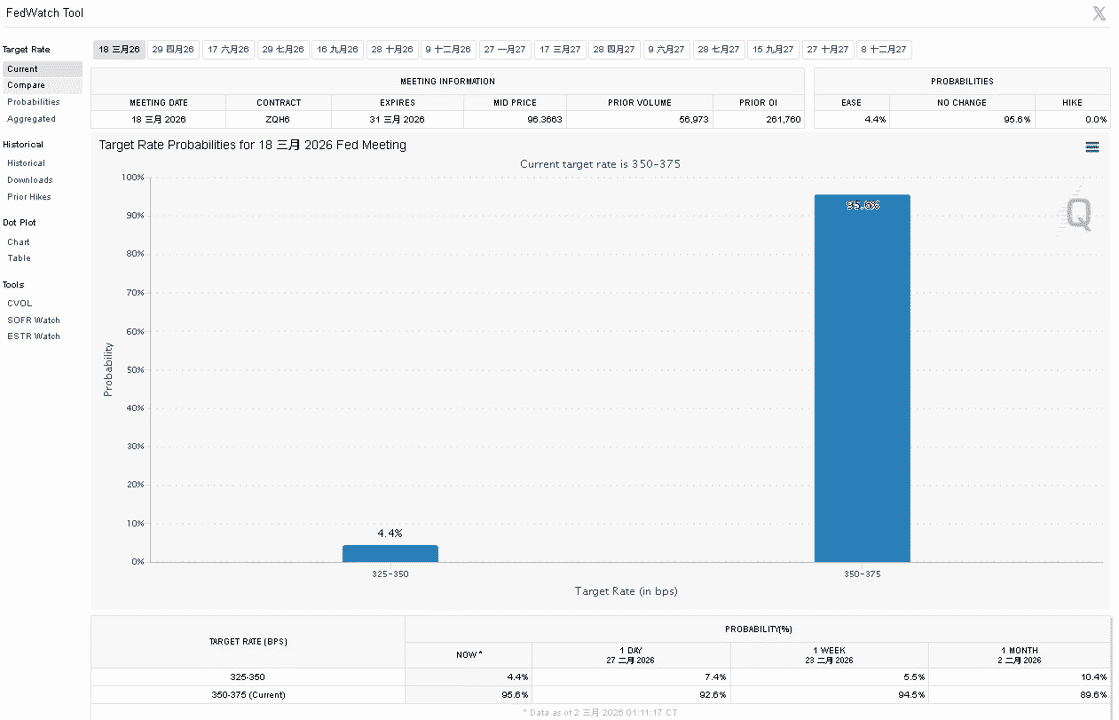Switch to the 17 六月26 meeting tab

[x=228, y=49]
